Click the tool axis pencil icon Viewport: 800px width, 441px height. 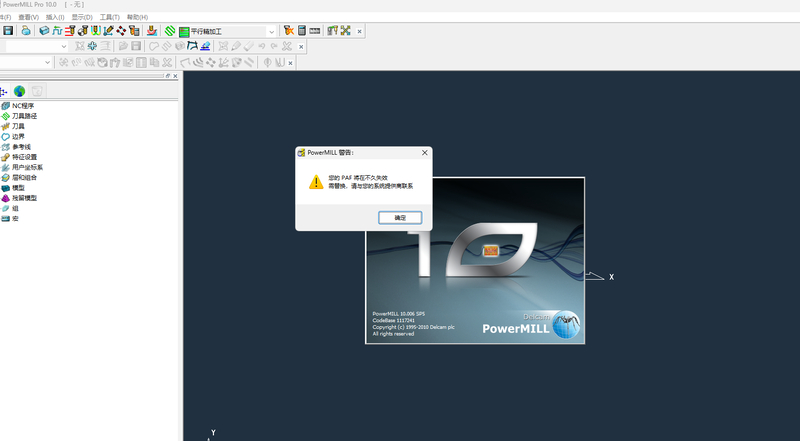pyautogui.click(x=108, y=31)
